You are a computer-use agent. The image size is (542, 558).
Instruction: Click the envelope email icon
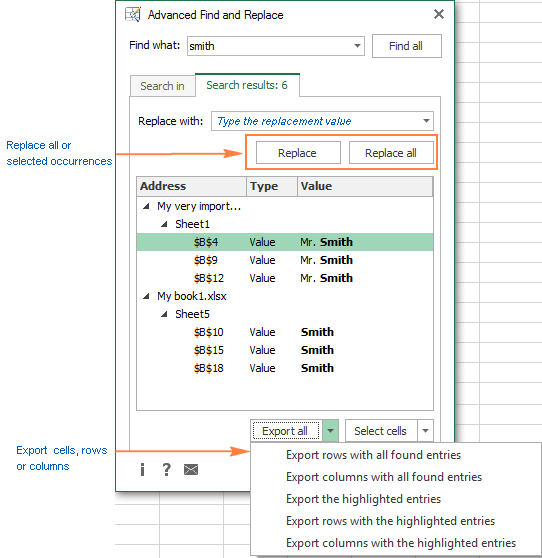(191, 470)
